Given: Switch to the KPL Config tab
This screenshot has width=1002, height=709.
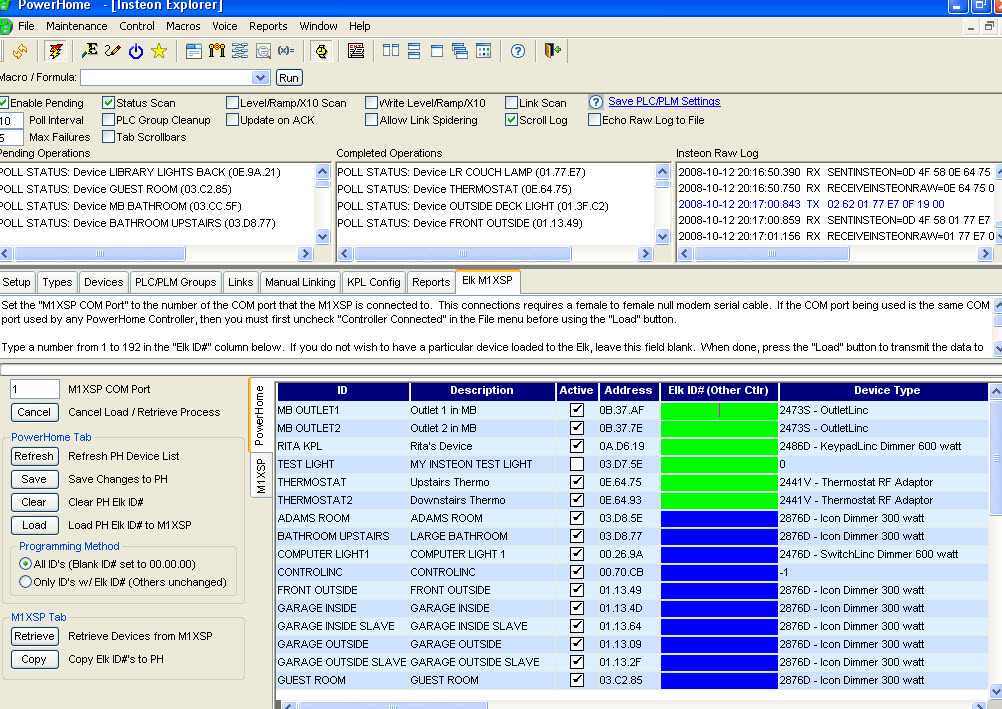Looking at the screenshot, I should point(374,282).
